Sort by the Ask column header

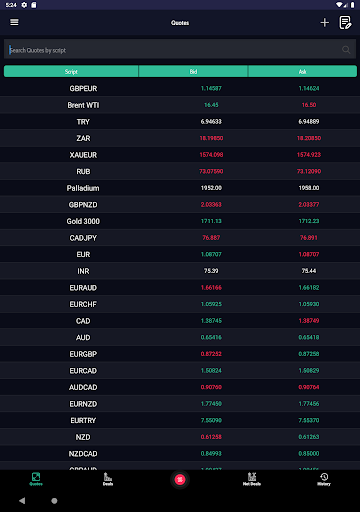(302, 71)
